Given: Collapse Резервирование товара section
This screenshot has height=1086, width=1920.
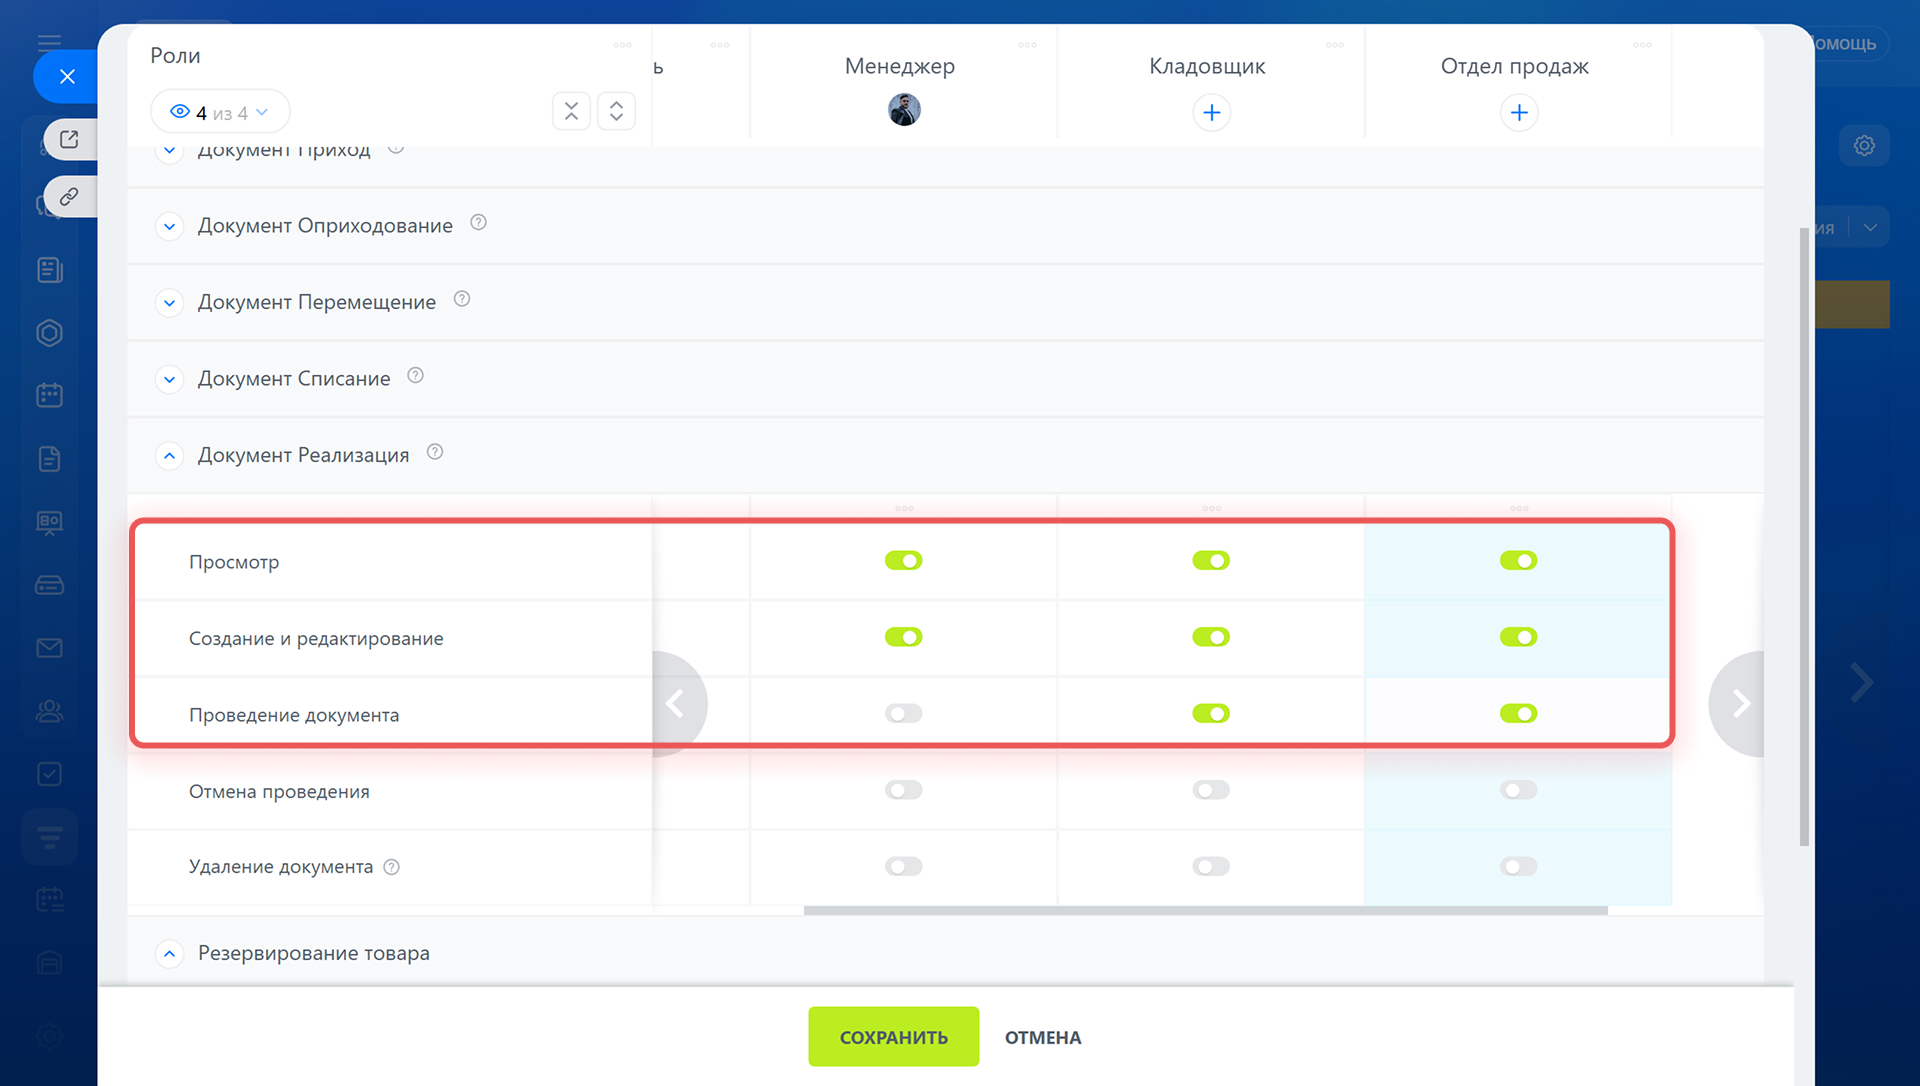Looking at the screenshot, I should (170, 954).
